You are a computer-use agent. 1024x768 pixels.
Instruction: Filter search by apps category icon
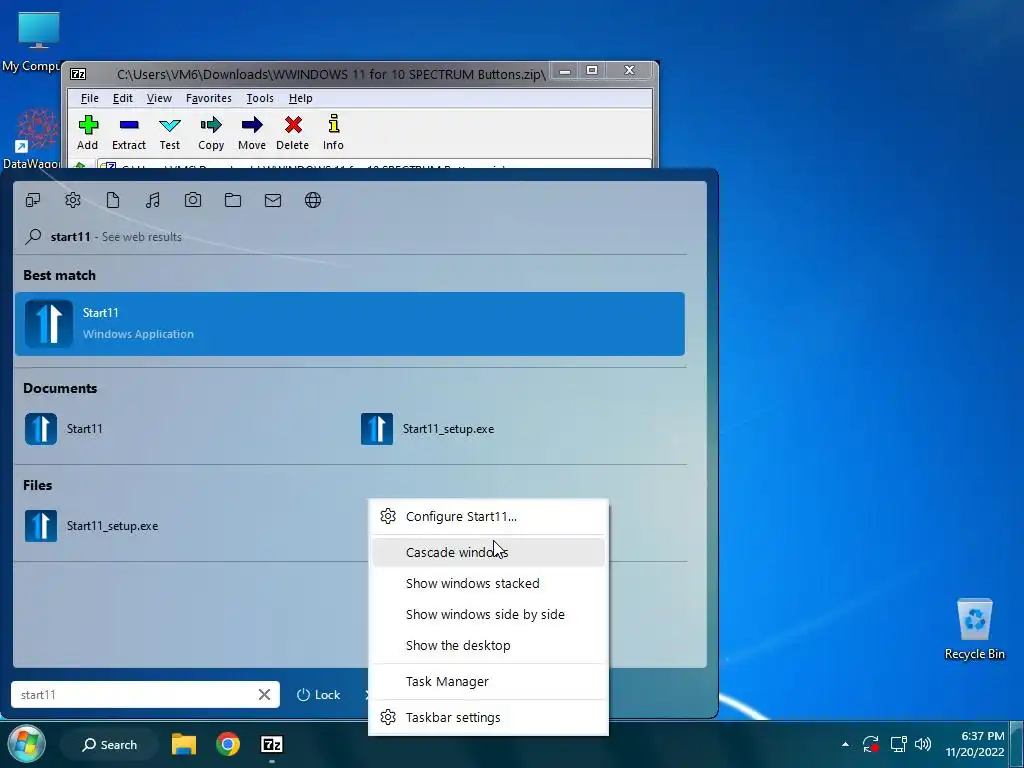(x=33, y=200)
